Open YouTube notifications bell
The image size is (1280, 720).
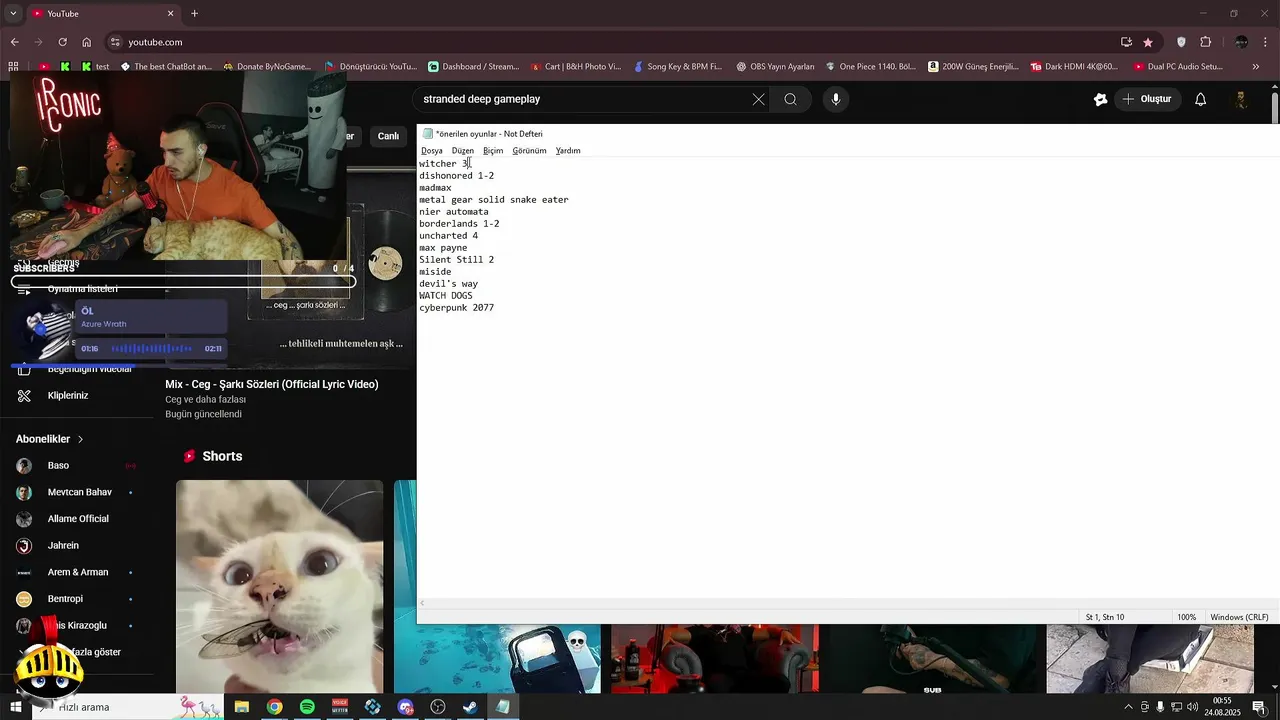(1201, 99)
